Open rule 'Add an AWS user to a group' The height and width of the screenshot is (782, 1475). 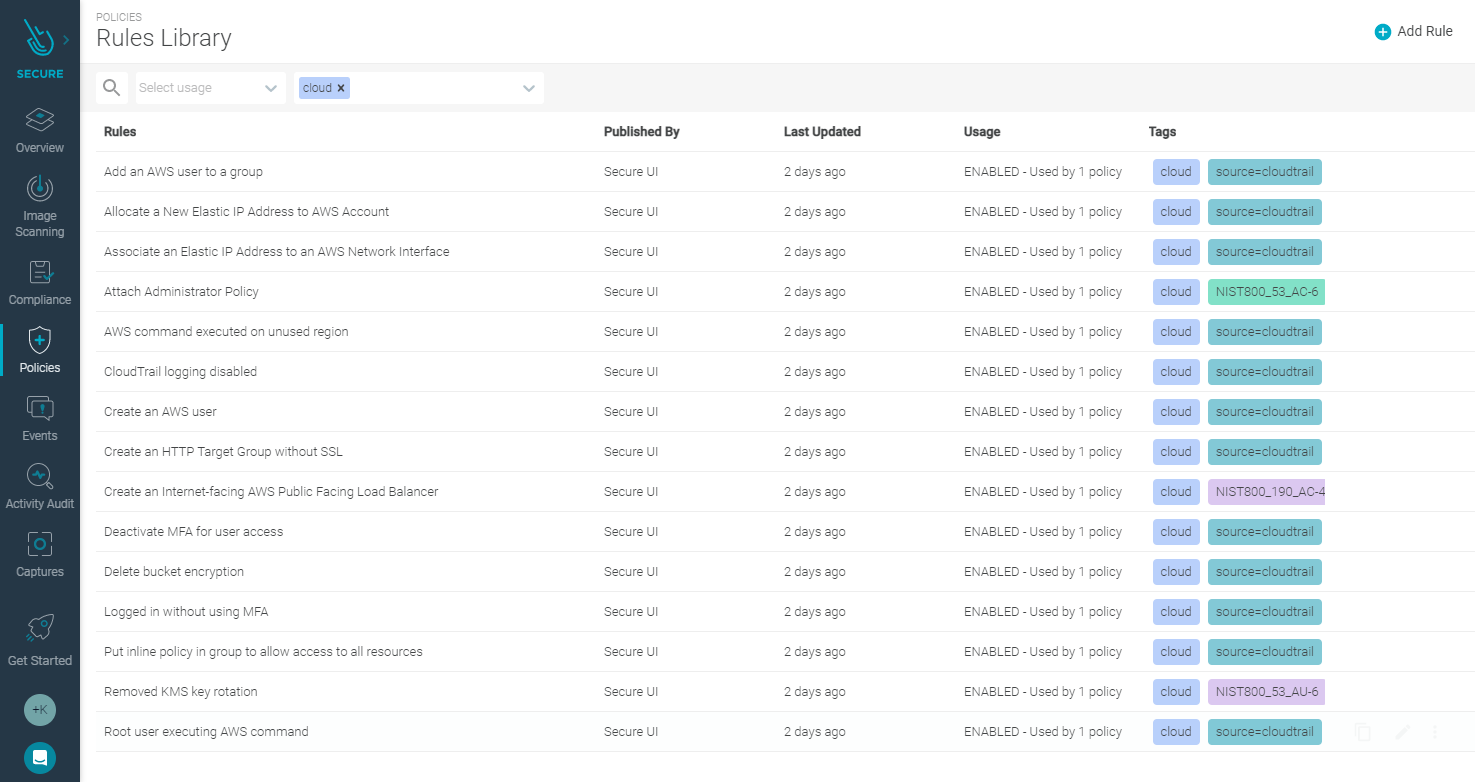click(x=183, y=172)
